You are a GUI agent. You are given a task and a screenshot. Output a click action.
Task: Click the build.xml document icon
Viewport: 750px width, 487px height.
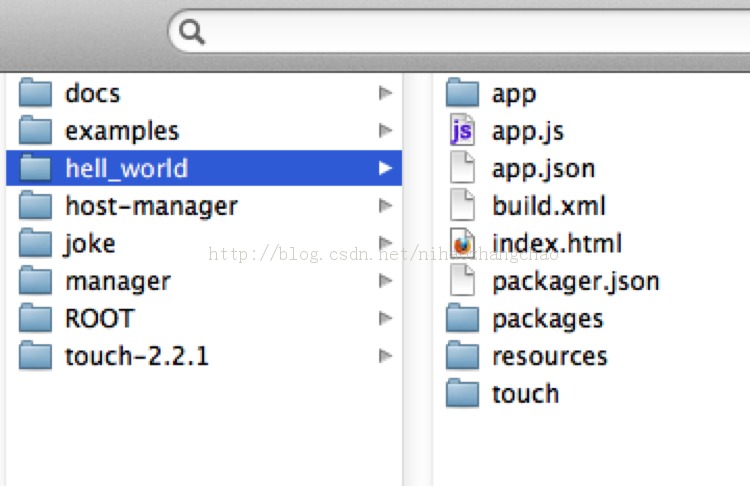[462, 205]
